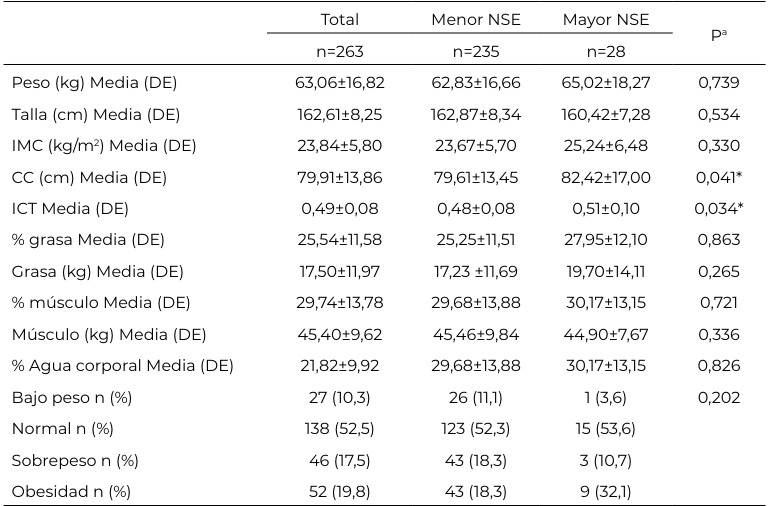Click the 'n=28' sample size cell
The height and width of the screenshot is (506, 773).
pyautogui.click(x=605, y=51)
